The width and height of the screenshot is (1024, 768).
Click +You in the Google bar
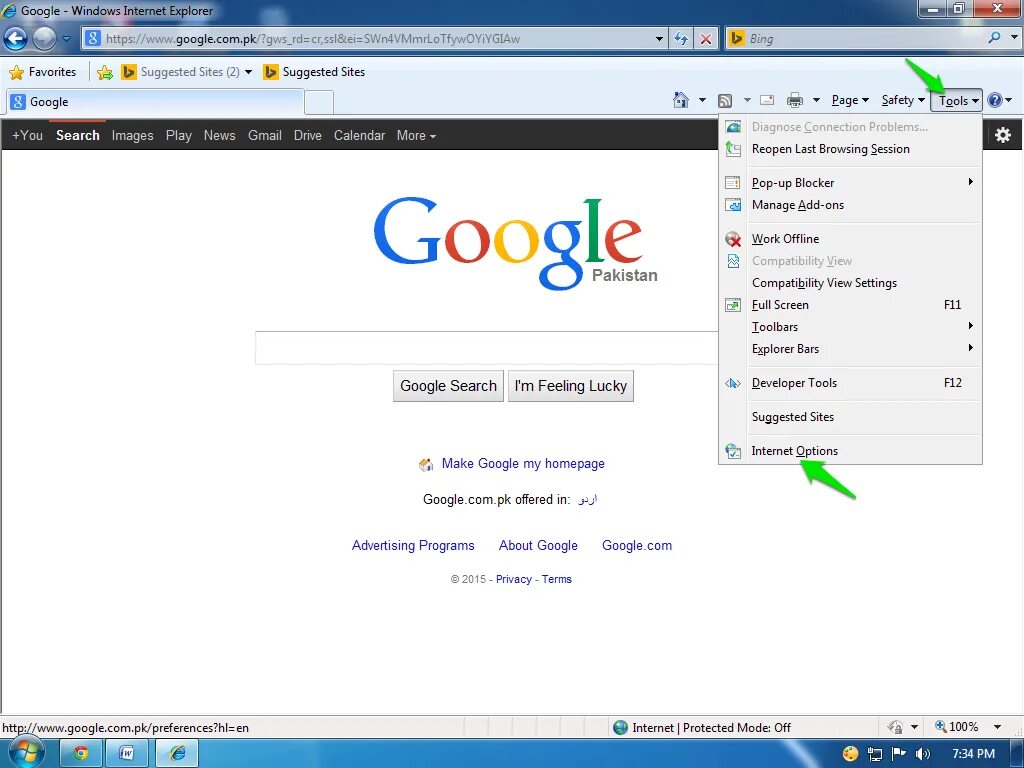click(x=27, y=135)
